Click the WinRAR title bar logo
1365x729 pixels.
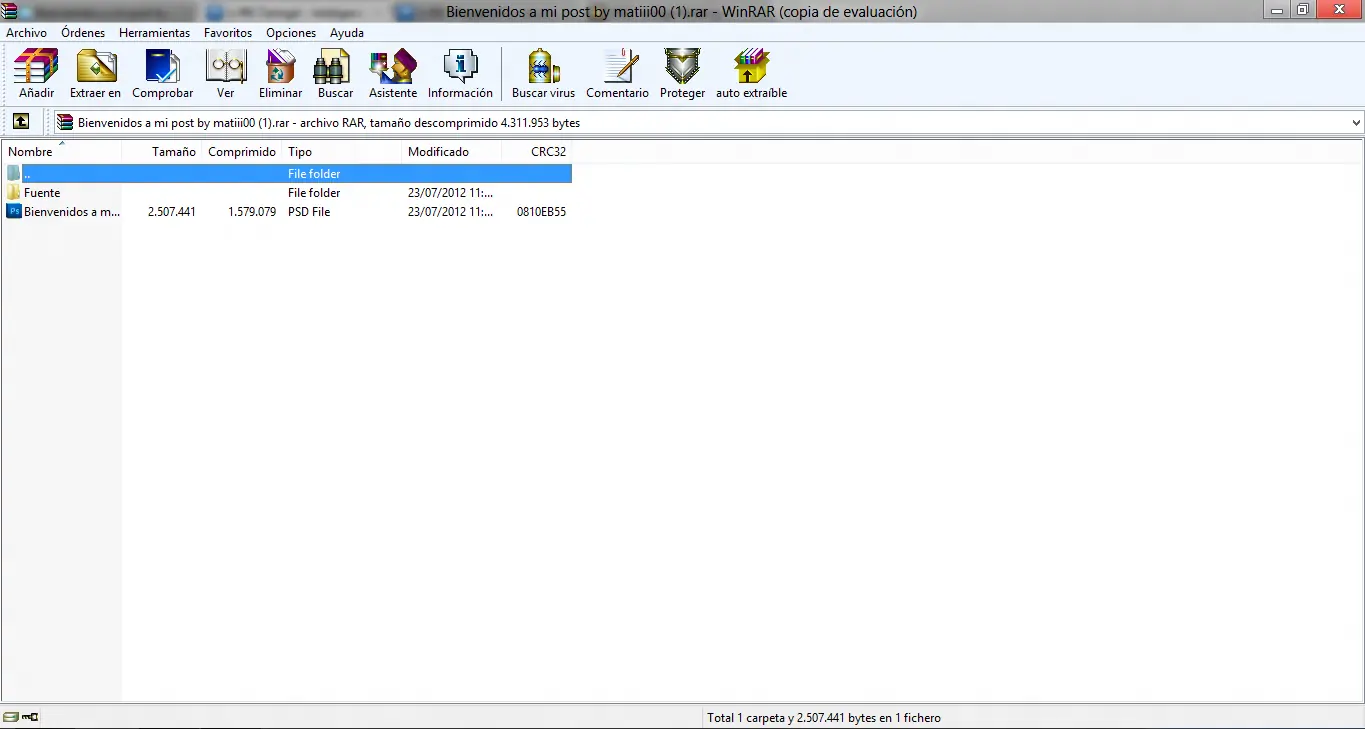click(10, 11)
